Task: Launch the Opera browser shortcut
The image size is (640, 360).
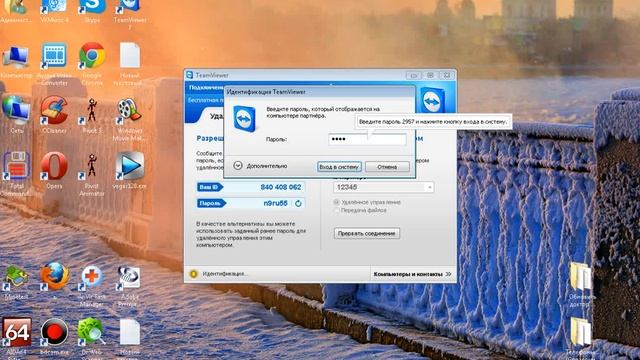Action: (54, 166)
